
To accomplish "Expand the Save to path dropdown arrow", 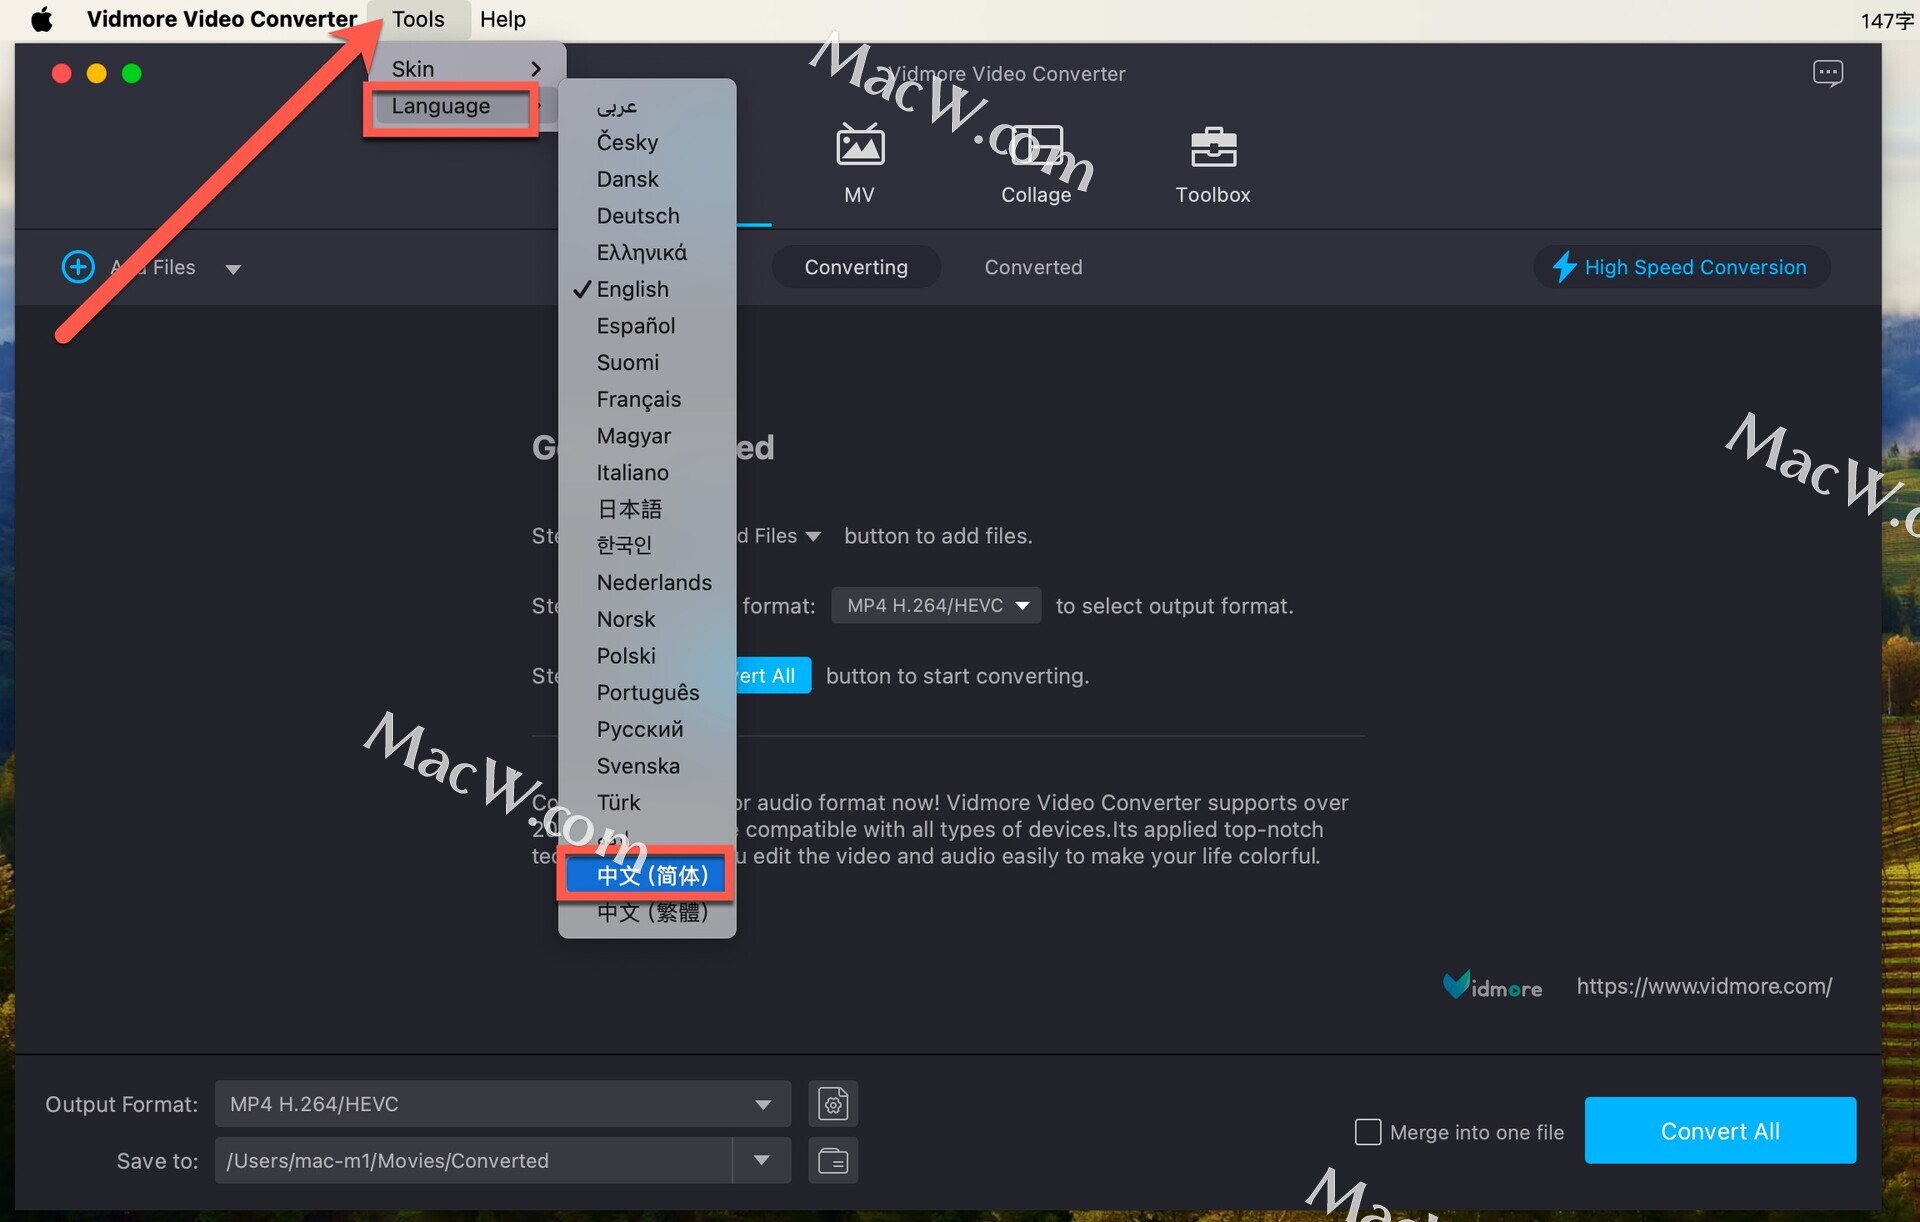I will point(762,1160).
